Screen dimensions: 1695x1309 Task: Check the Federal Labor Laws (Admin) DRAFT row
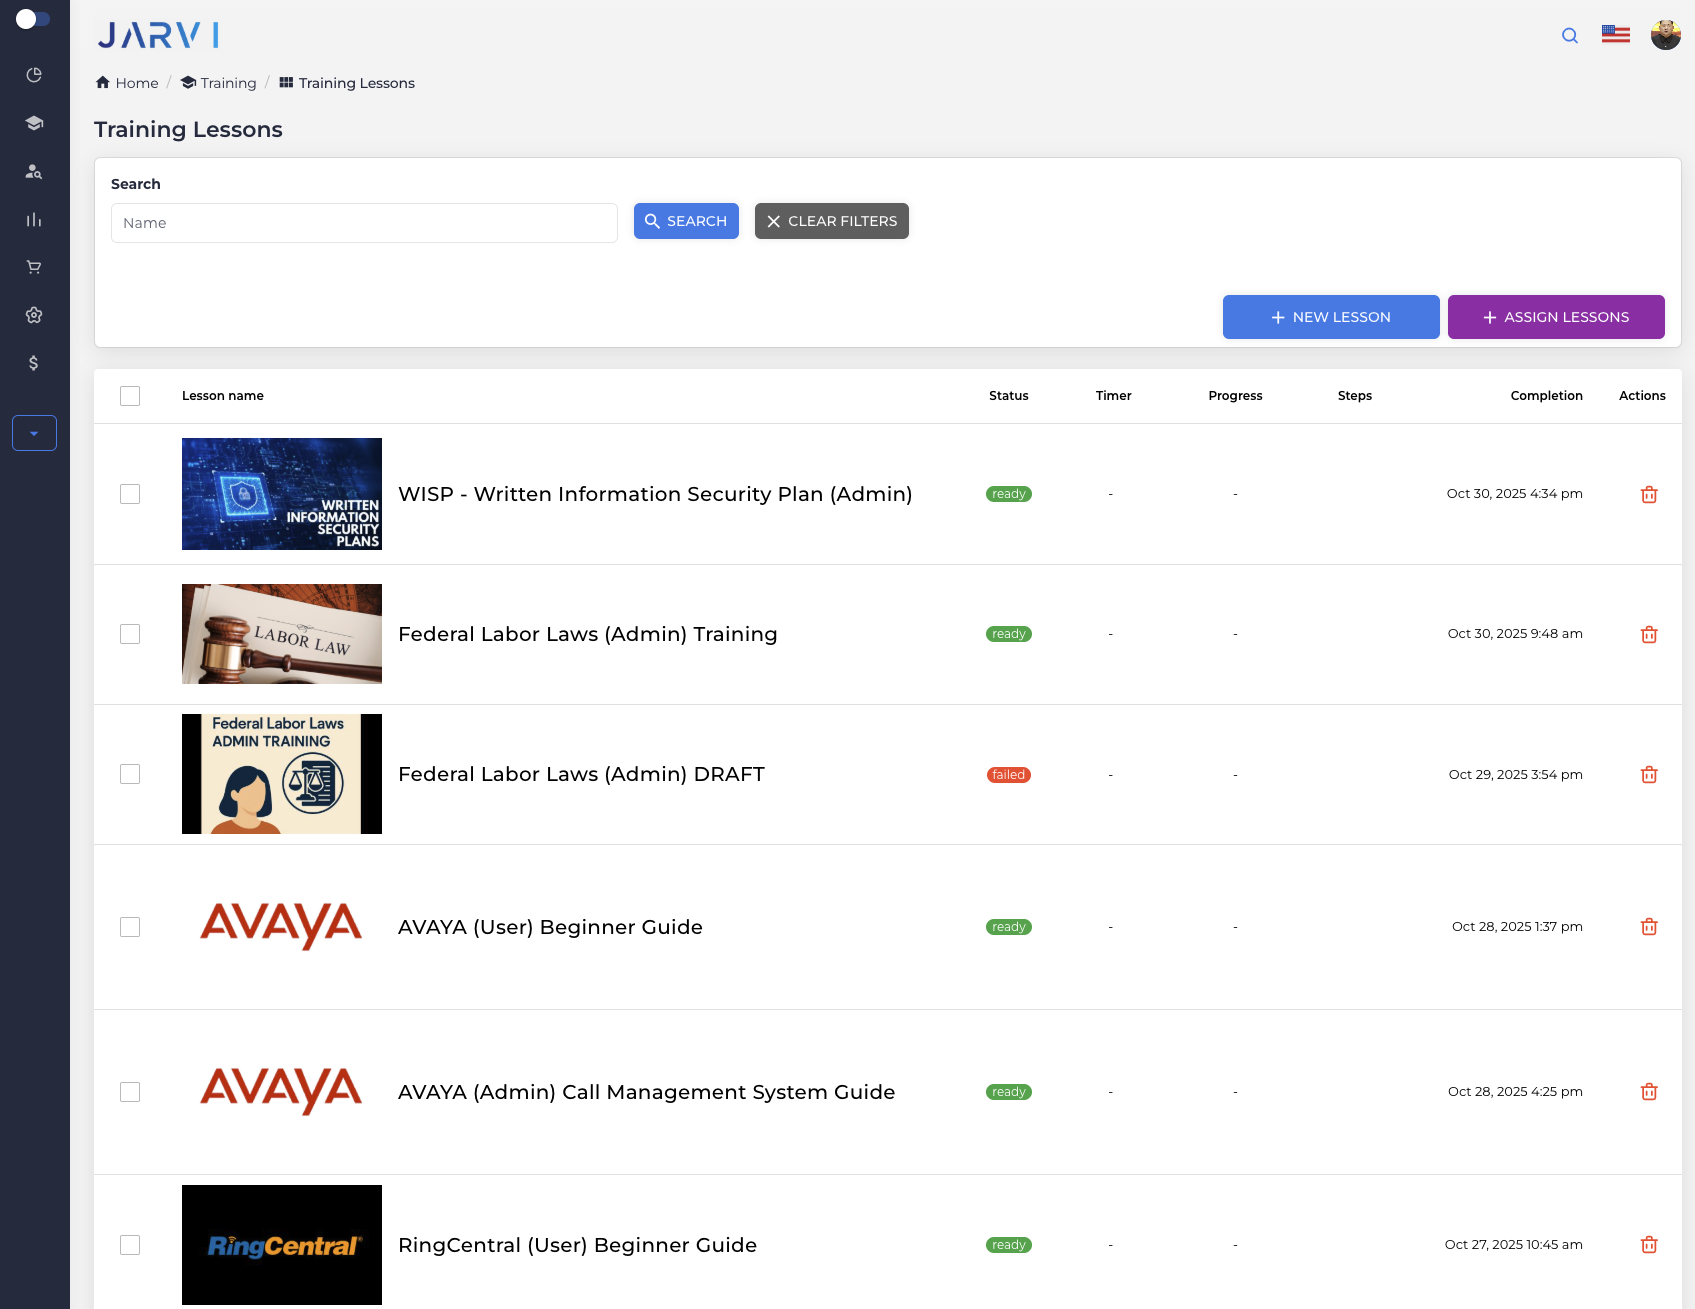coord(130,773)
